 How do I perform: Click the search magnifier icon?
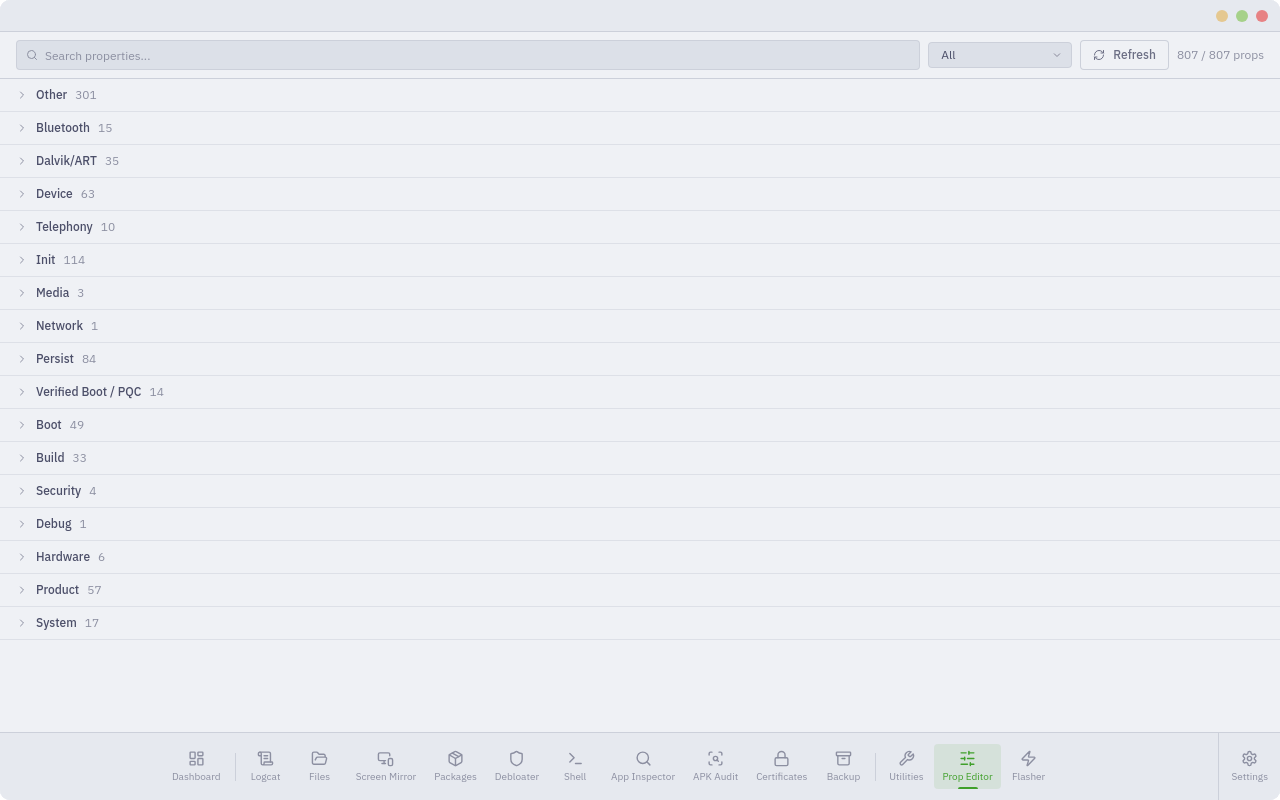click(32, 55)
